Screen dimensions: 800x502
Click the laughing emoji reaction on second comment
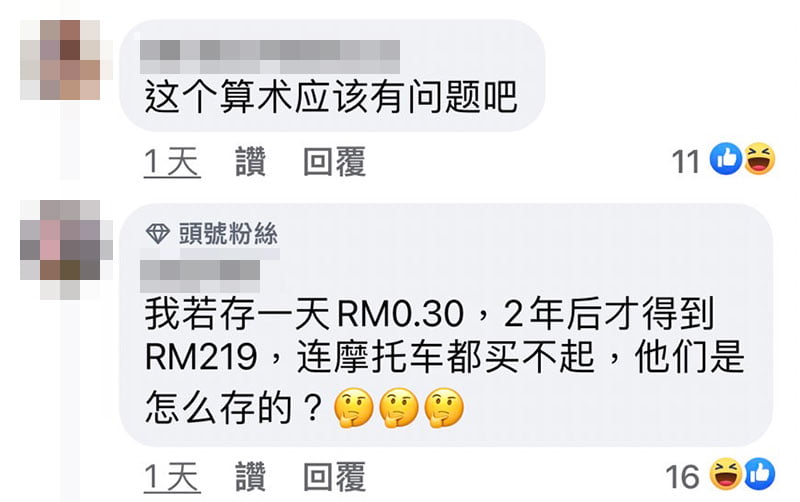[x=726, y=474]
